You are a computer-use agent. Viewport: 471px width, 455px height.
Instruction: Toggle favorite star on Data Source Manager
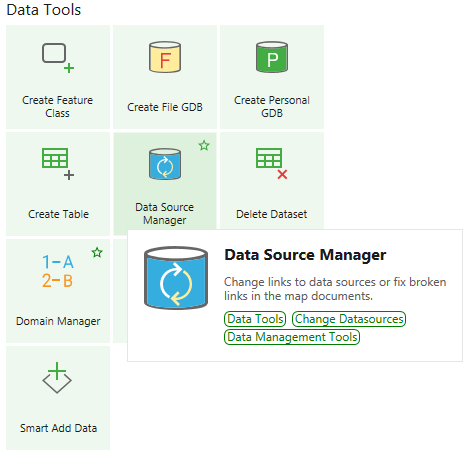click(x=204, y=146)
